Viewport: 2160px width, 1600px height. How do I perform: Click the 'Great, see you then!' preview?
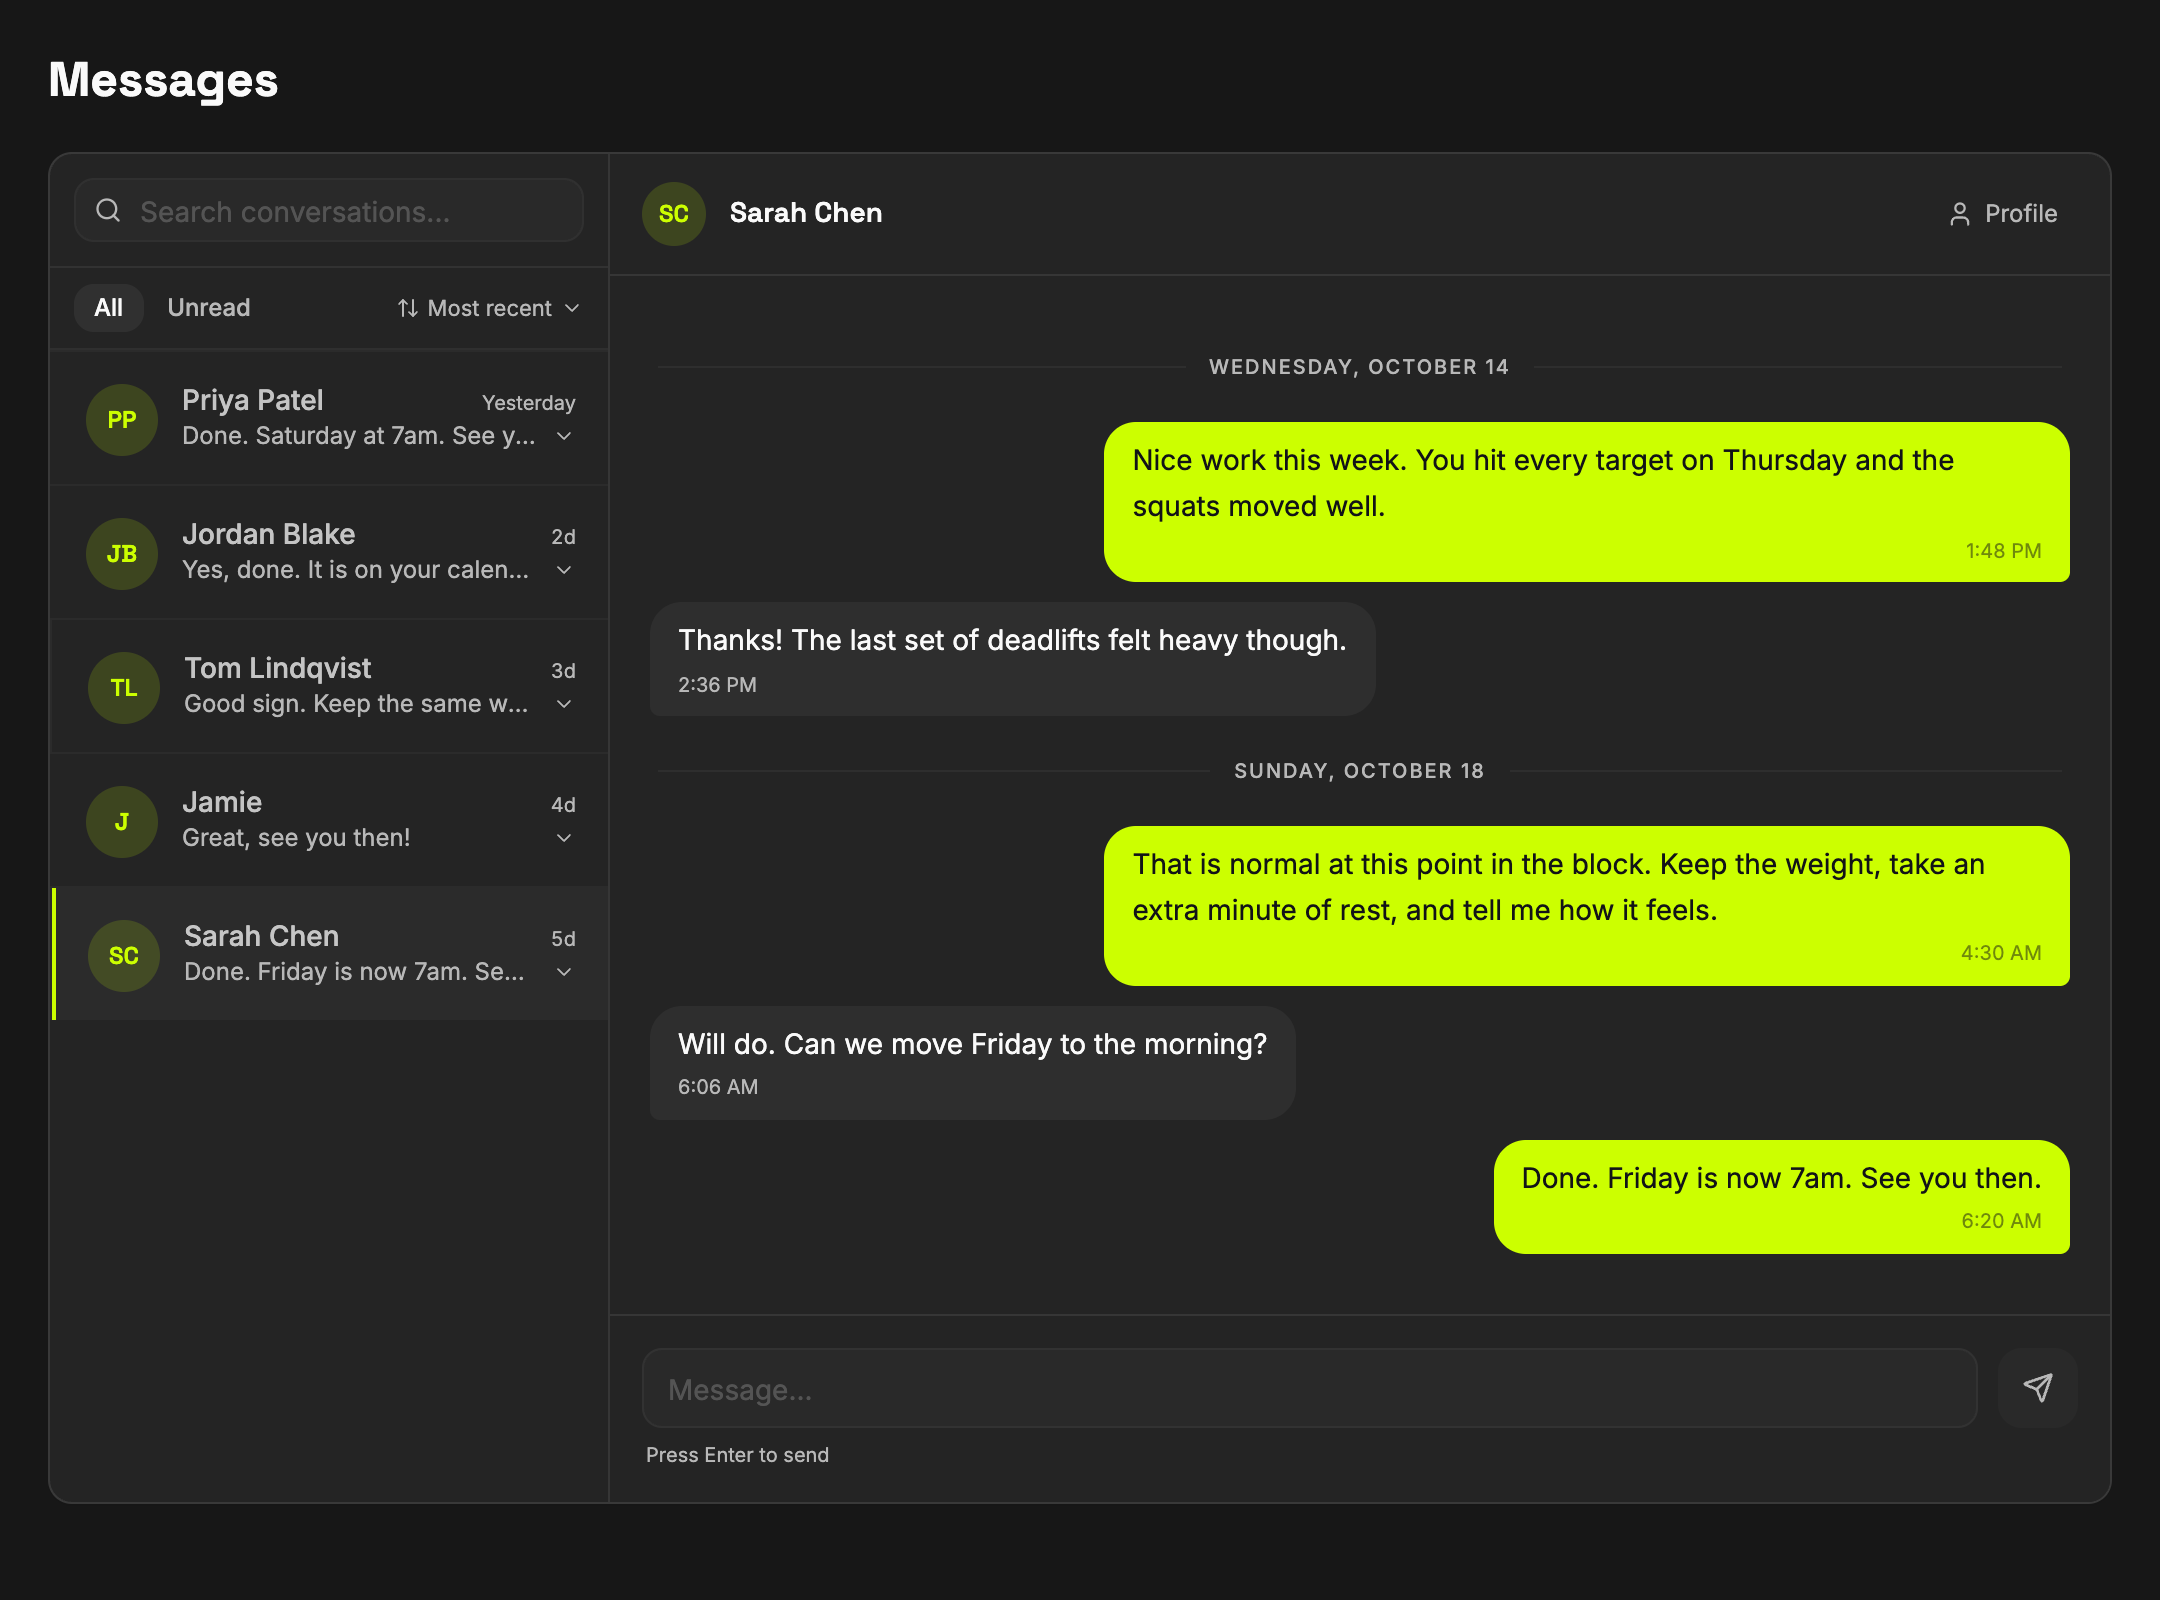pos(296,838)
